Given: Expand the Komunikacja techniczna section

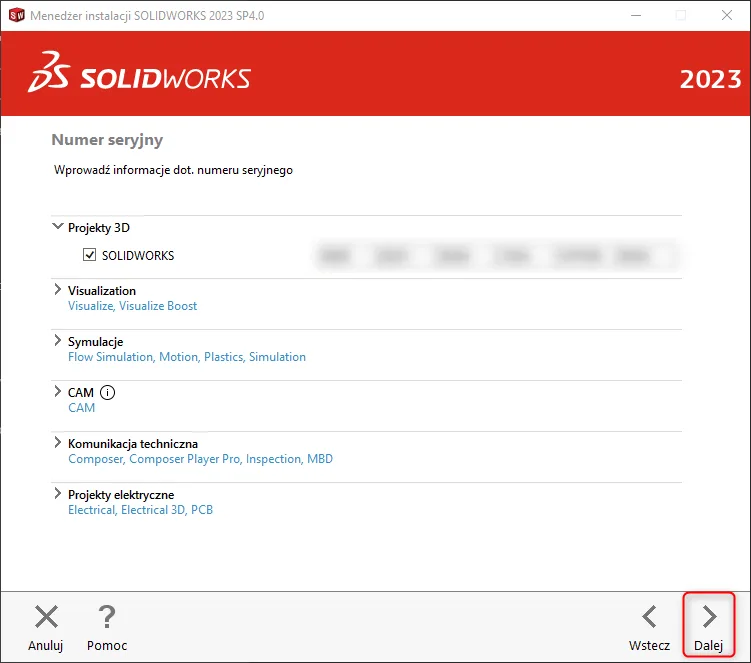Looking at the screenshot, I should (57, 442).
